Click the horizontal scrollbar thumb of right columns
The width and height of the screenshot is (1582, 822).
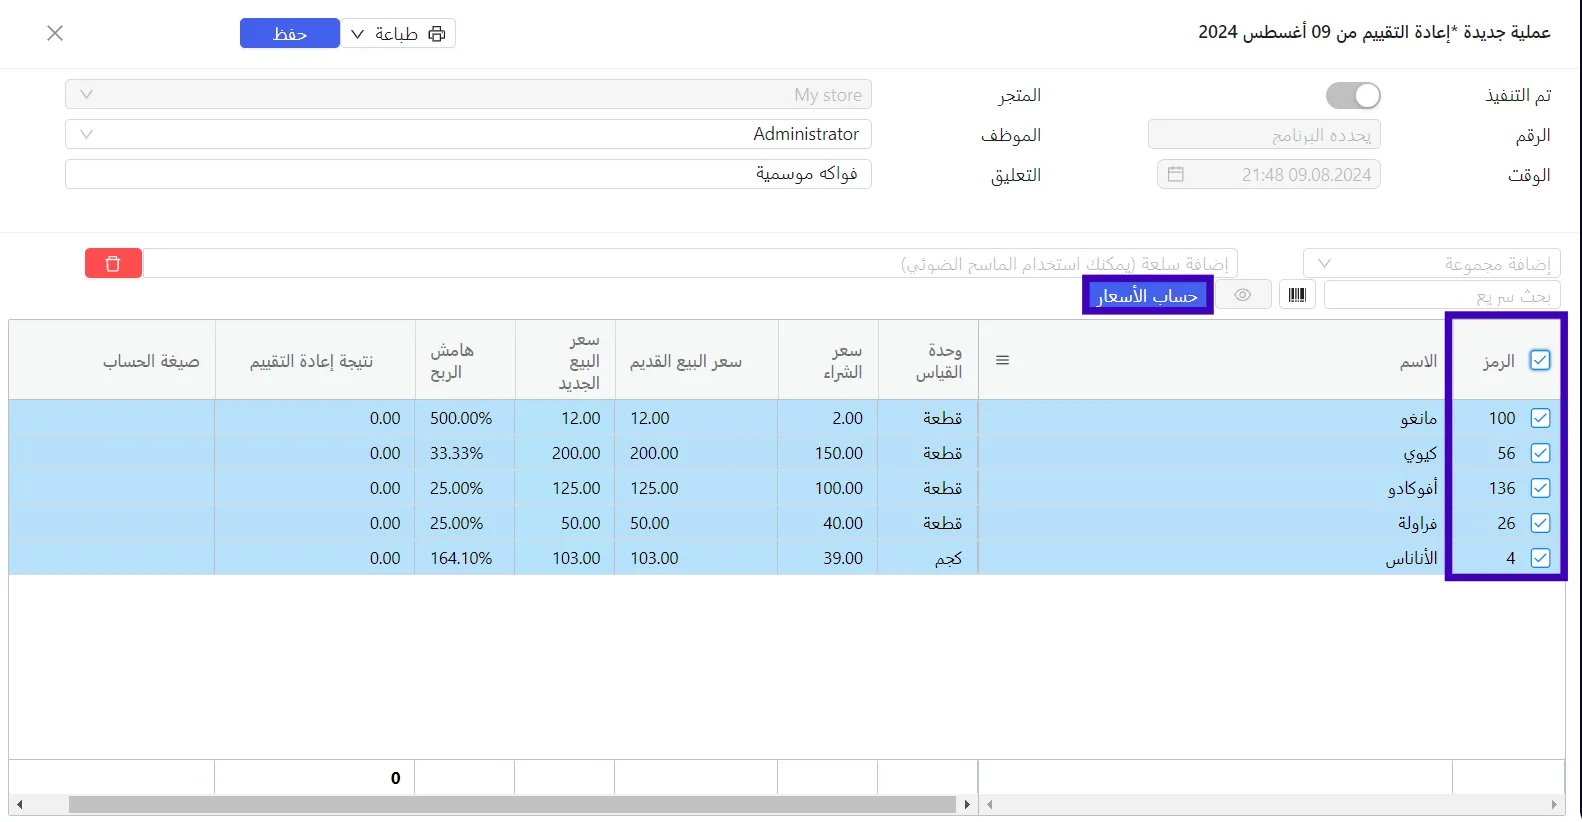click(x=512, y=804)
